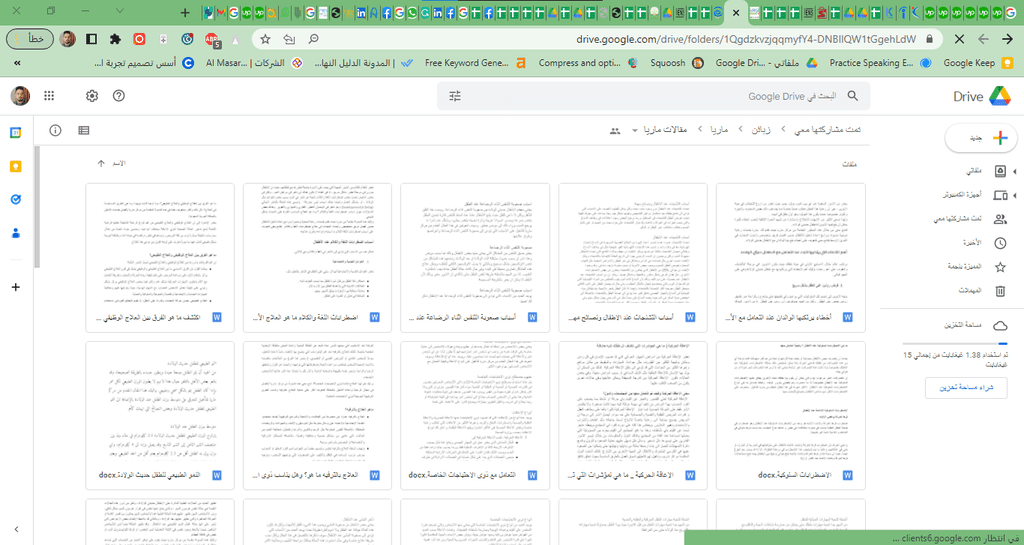Go to ماريا breadcrumb

(720, 130)
